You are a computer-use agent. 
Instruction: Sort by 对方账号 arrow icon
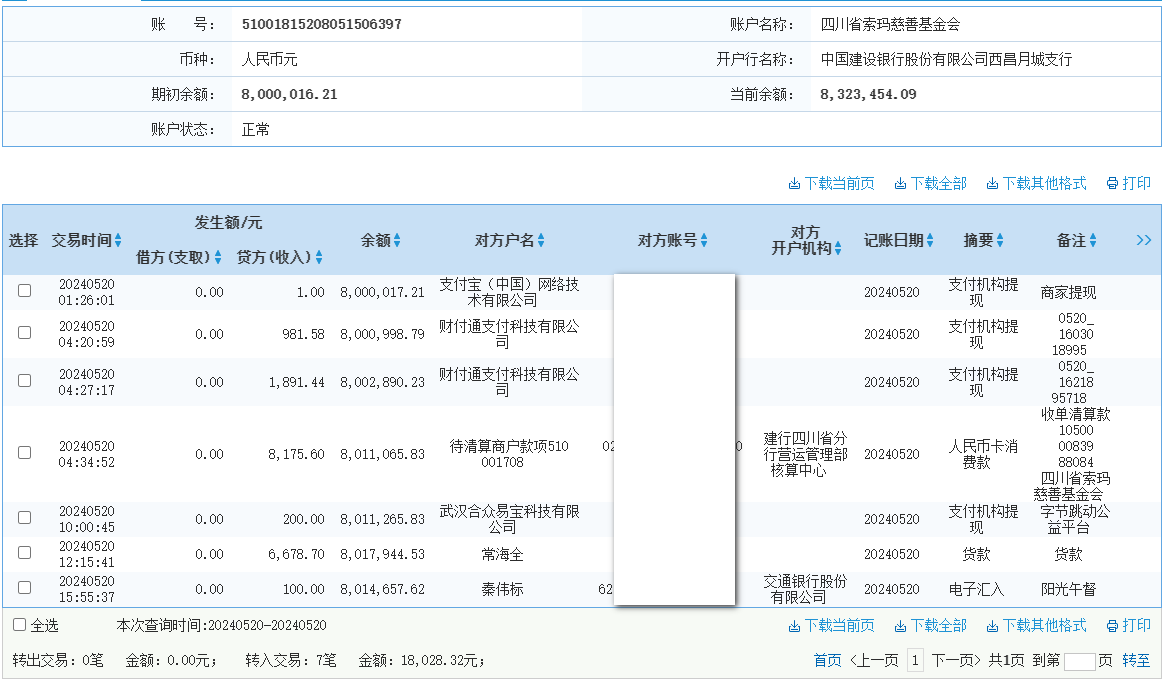click(704, 241)
